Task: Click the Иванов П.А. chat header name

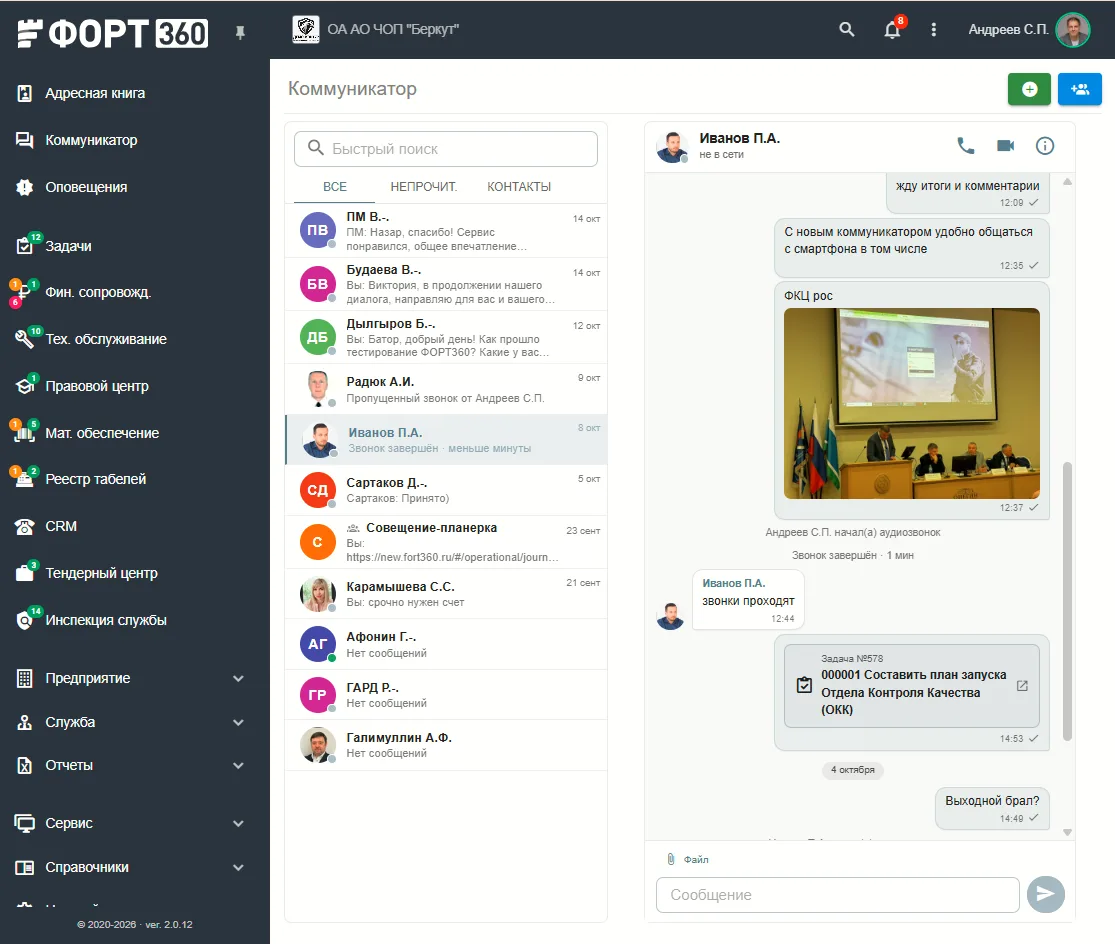Action: pos(740,138)
